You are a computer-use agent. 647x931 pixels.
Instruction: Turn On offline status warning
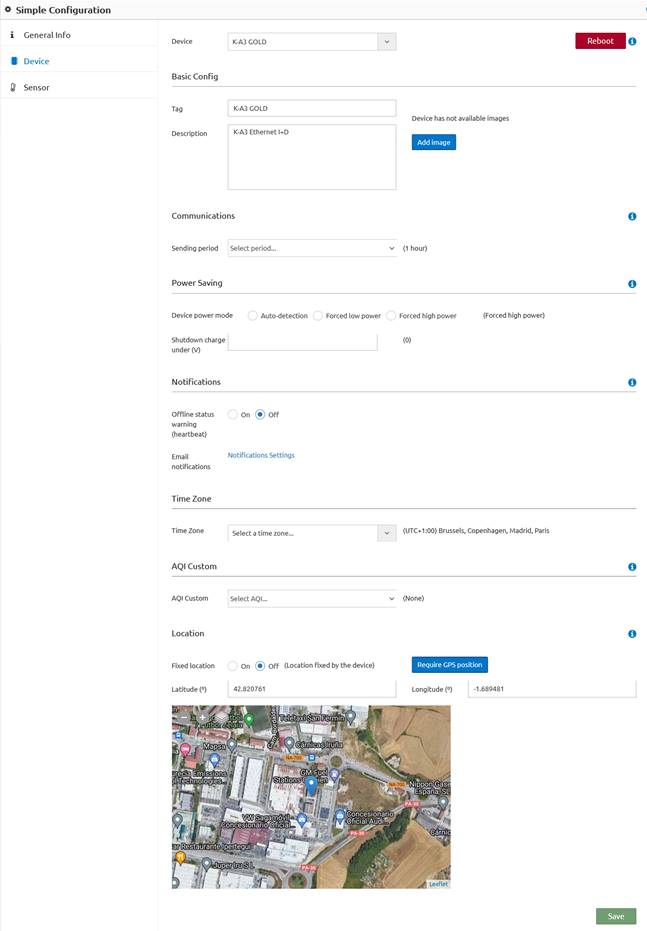click(233, 414)
